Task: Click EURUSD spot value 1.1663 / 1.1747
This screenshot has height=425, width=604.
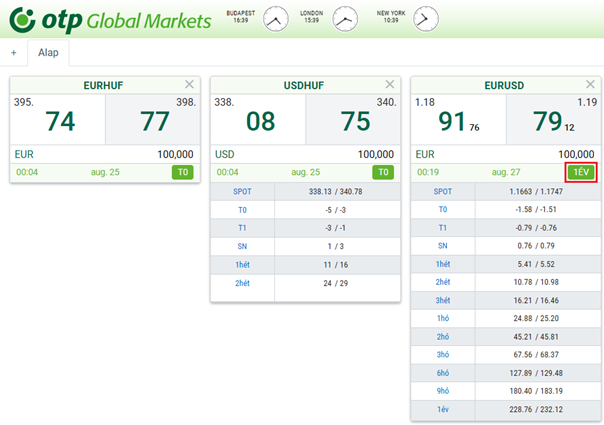Action: (536, 192)
